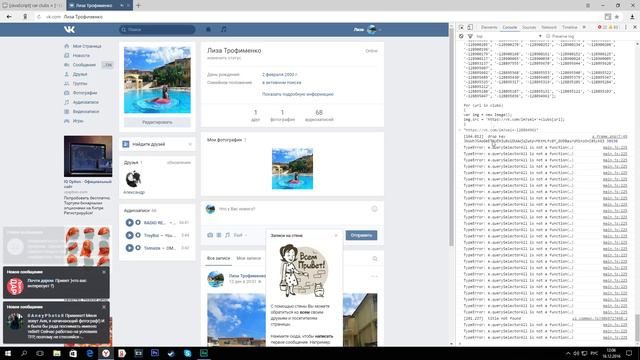Switch to the Все записи tab

tap(218, 258)
